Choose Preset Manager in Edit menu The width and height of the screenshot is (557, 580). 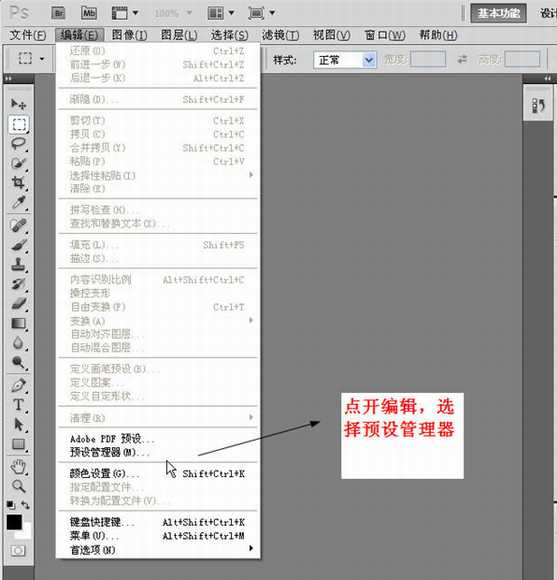[158, 452]
